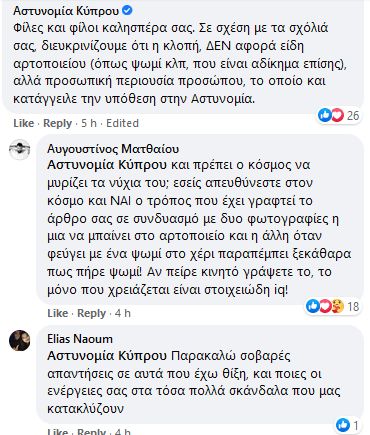Click the like reaction icon with count 26
Viewport: 370px width, 435px height.
pos(324,115)
